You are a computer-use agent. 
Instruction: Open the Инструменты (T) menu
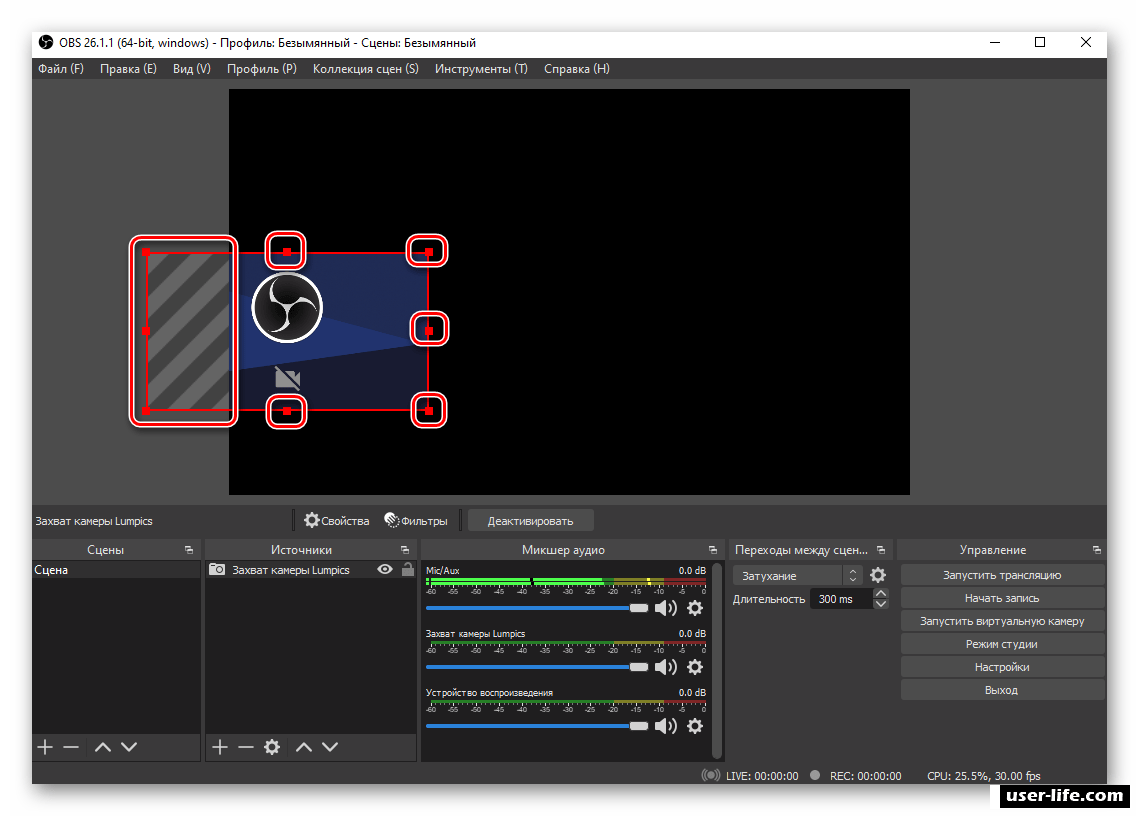click(x=481, y=68)
